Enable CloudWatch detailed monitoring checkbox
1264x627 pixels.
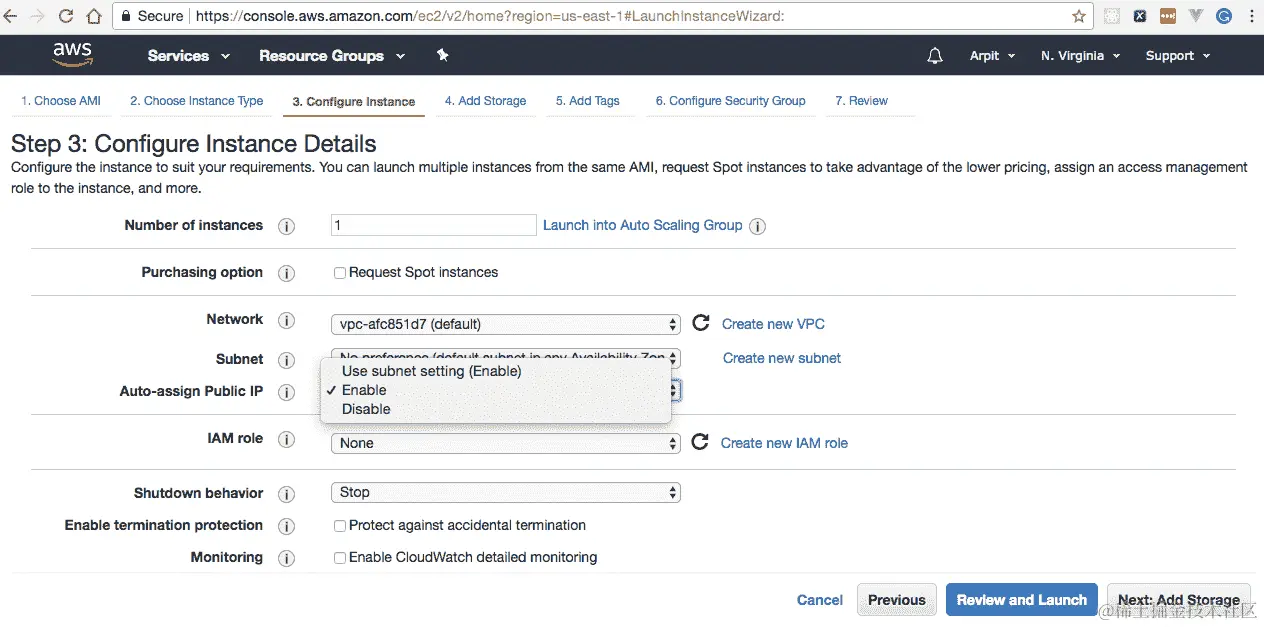point(340,557)
